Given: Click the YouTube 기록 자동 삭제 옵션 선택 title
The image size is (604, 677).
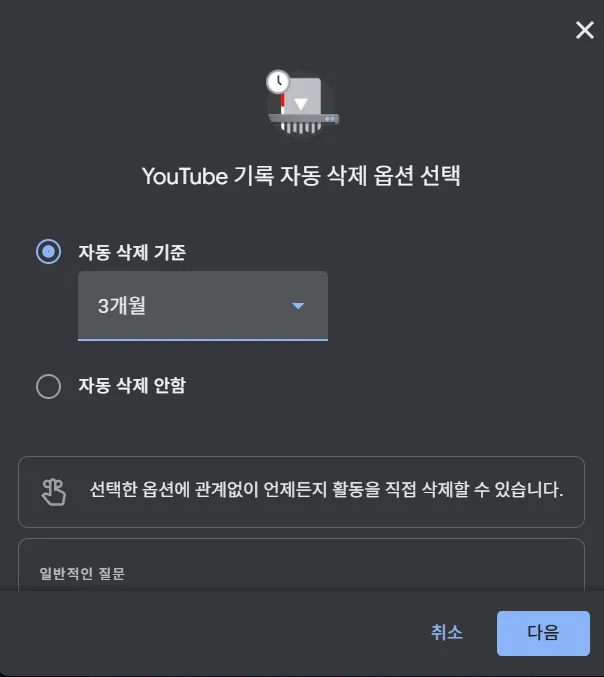Looking at the screenshot, I should (301, 176).
